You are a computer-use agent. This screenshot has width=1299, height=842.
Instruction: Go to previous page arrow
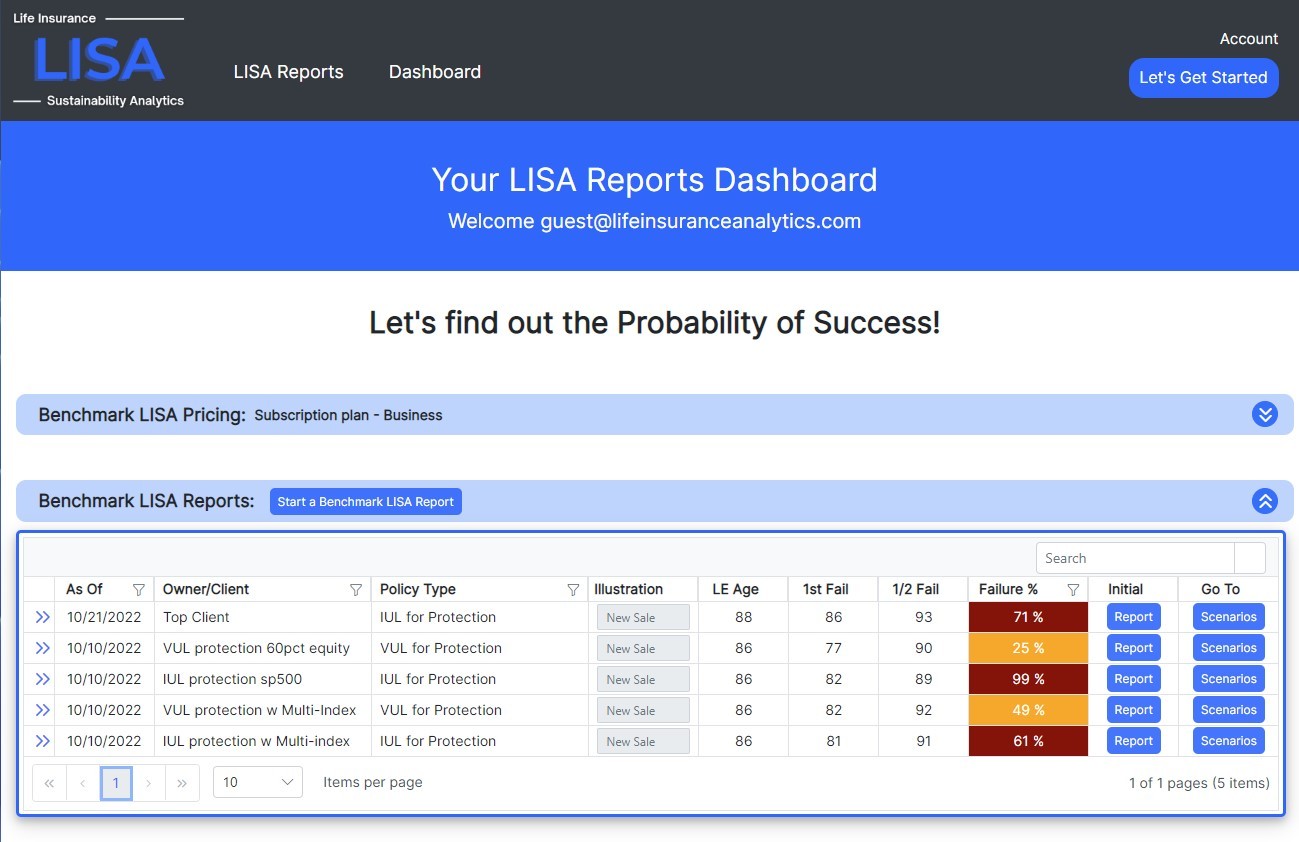(83, 783)
